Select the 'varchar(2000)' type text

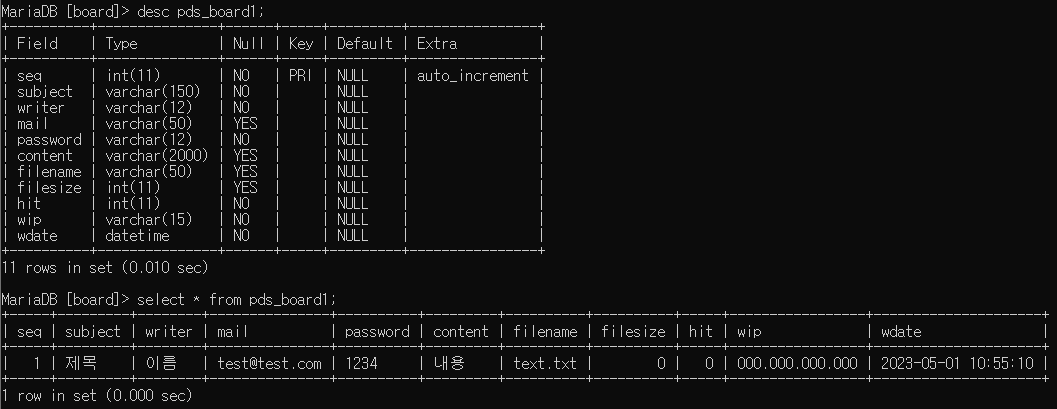click(x=157, y=156)
